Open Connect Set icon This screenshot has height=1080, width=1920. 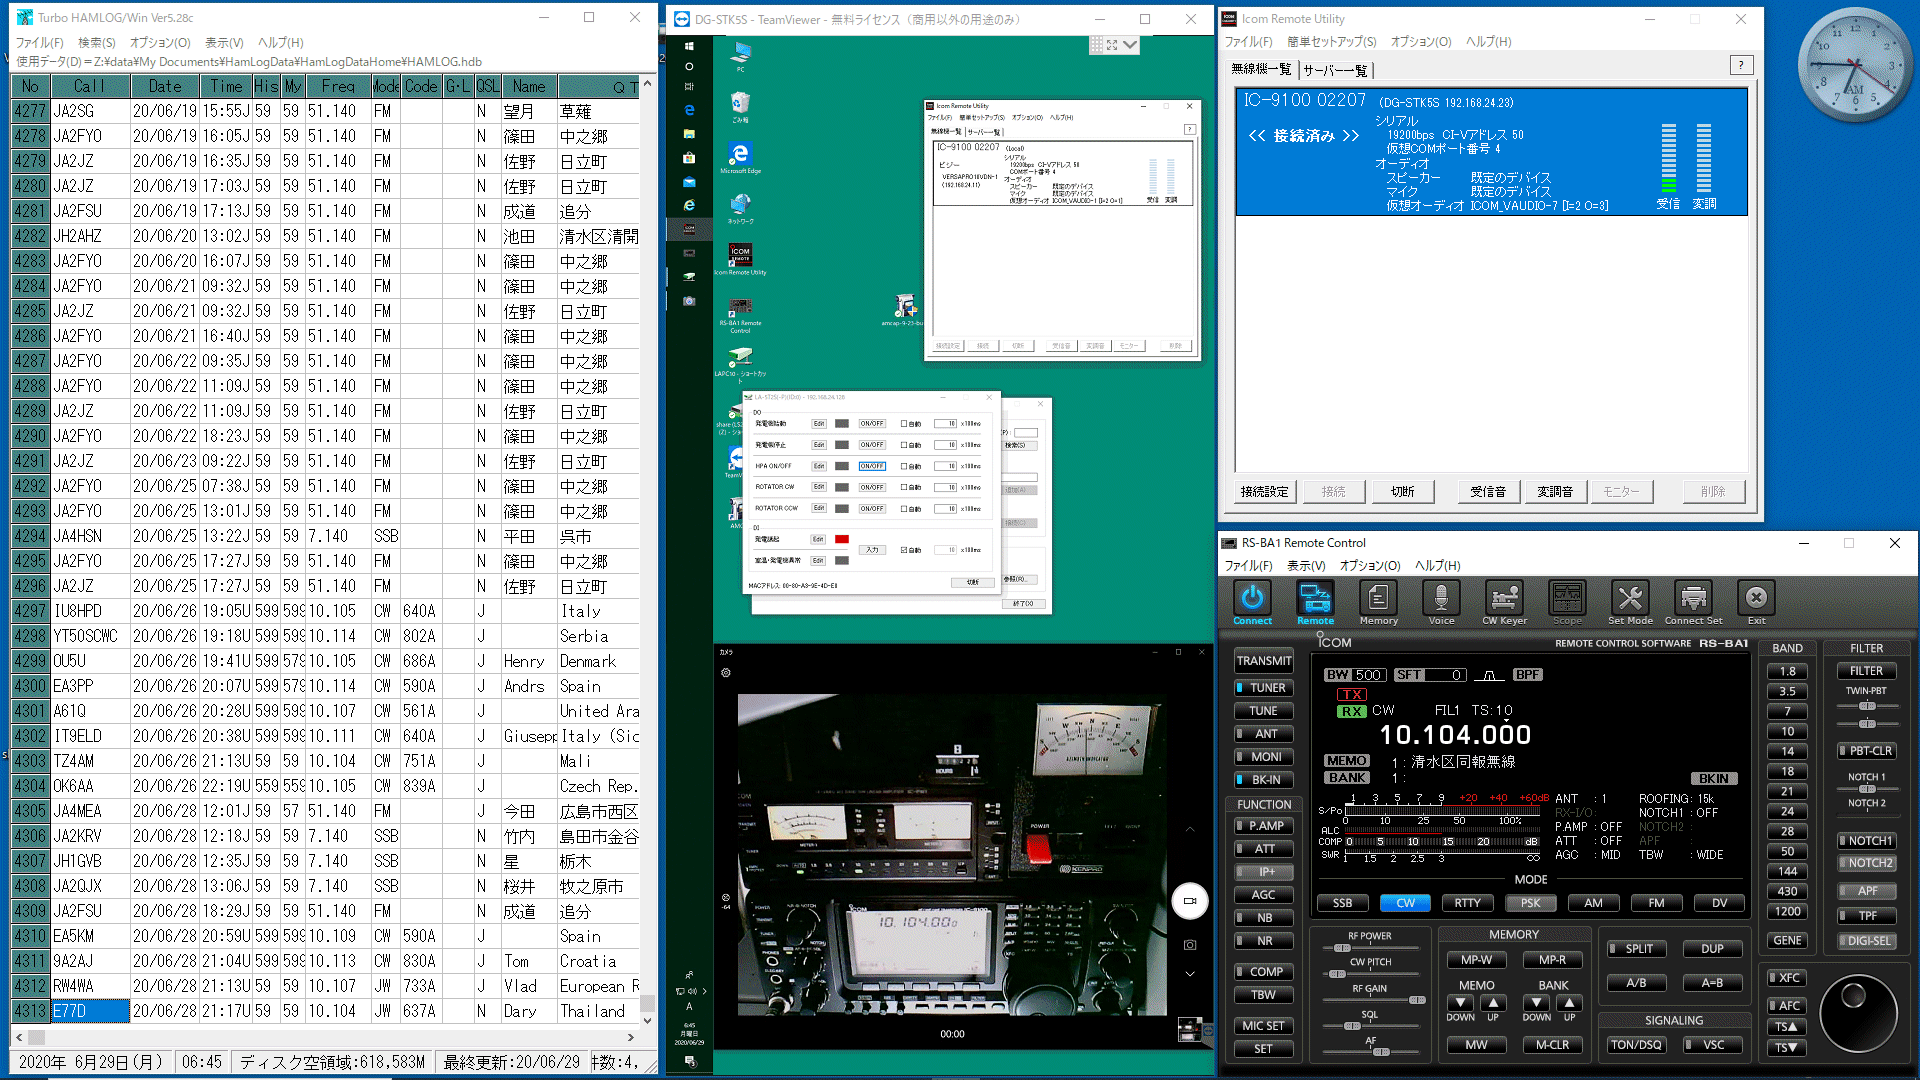pos(1693,598)
